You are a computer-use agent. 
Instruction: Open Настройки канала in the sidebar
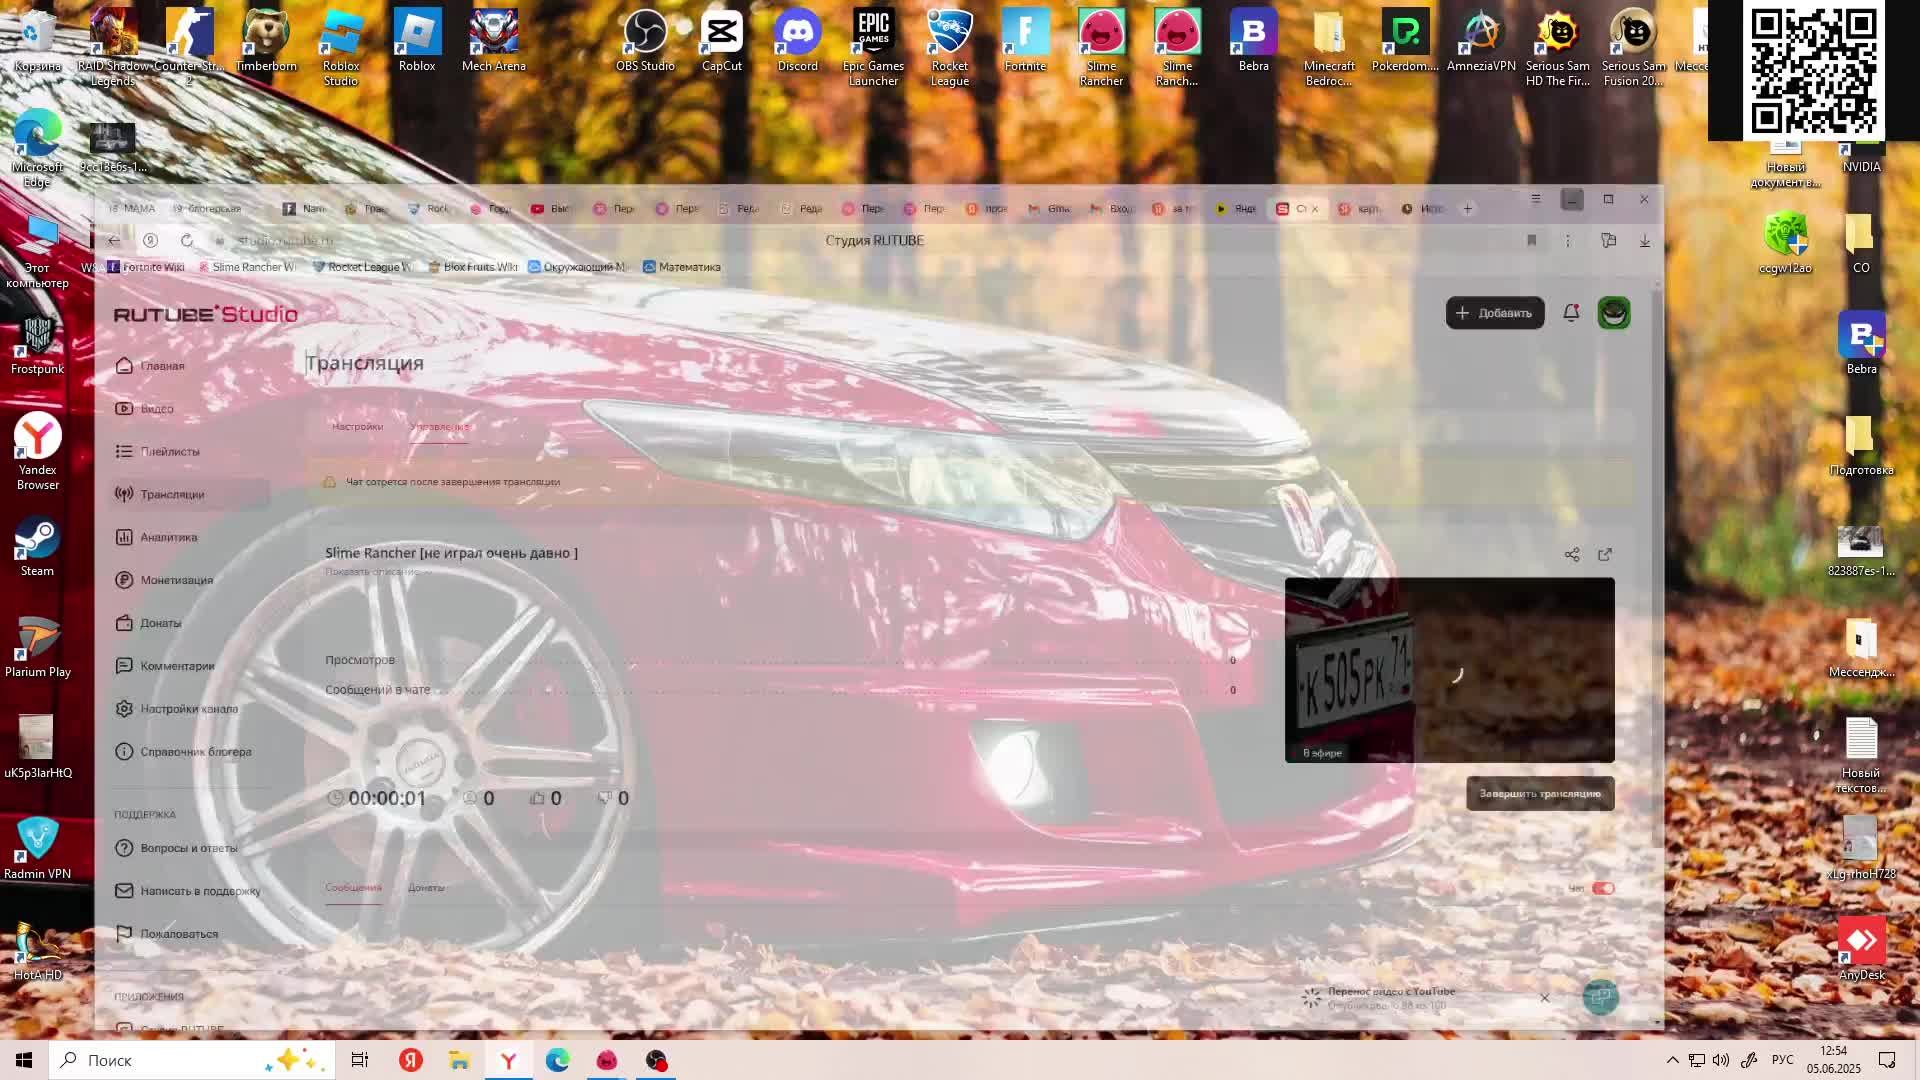[x=188, y=709]
